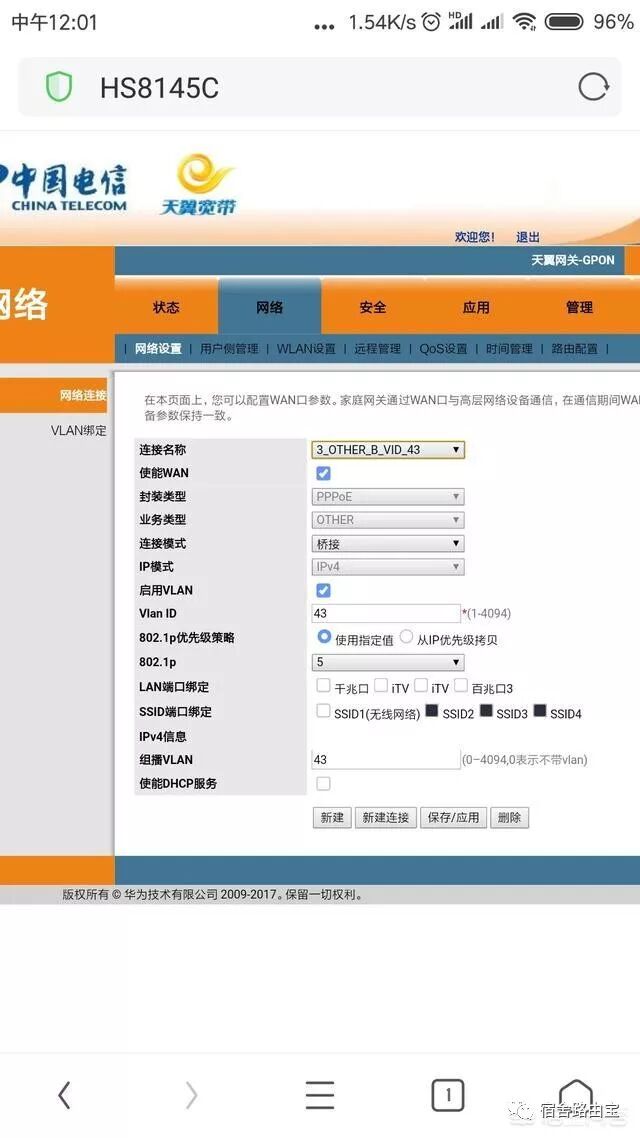This screenshot has width=640, height=1138.
Task: Select the 网络 main tab
Action: click(269, 307)
